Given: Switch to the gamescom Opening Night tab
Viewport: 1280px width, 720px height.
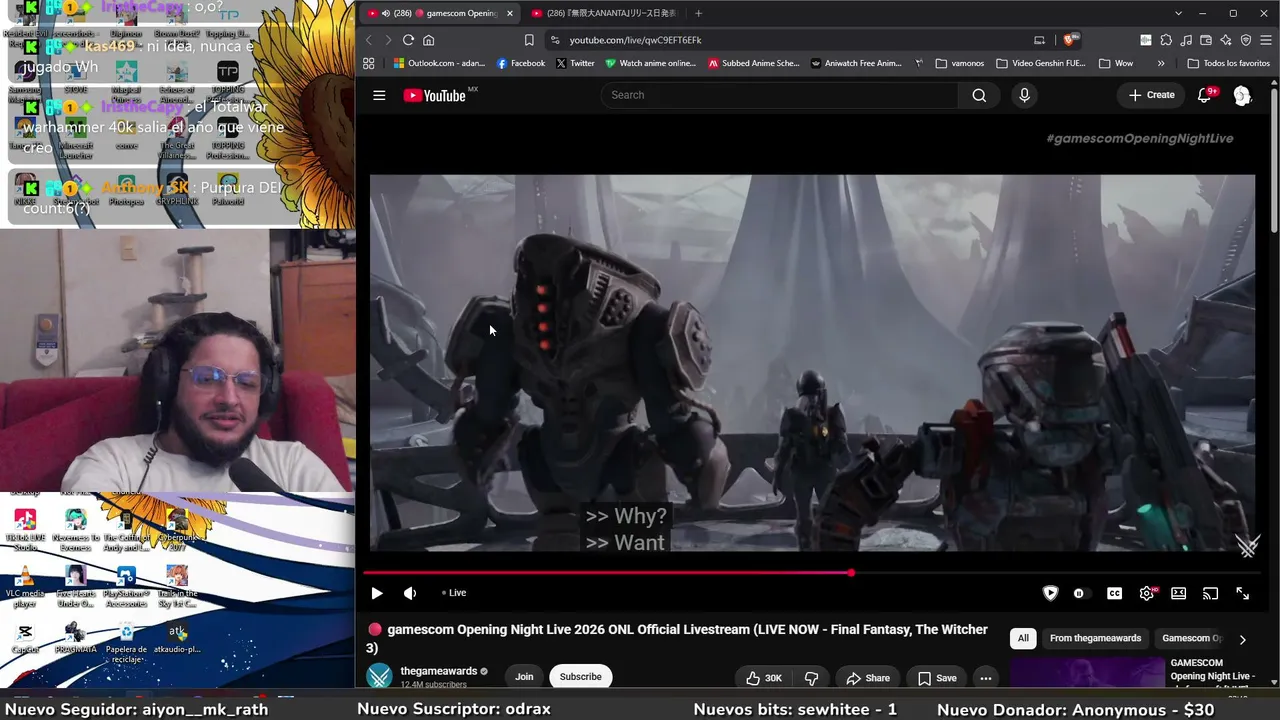Looking at the screenshot, I should (x=440, y=13).
